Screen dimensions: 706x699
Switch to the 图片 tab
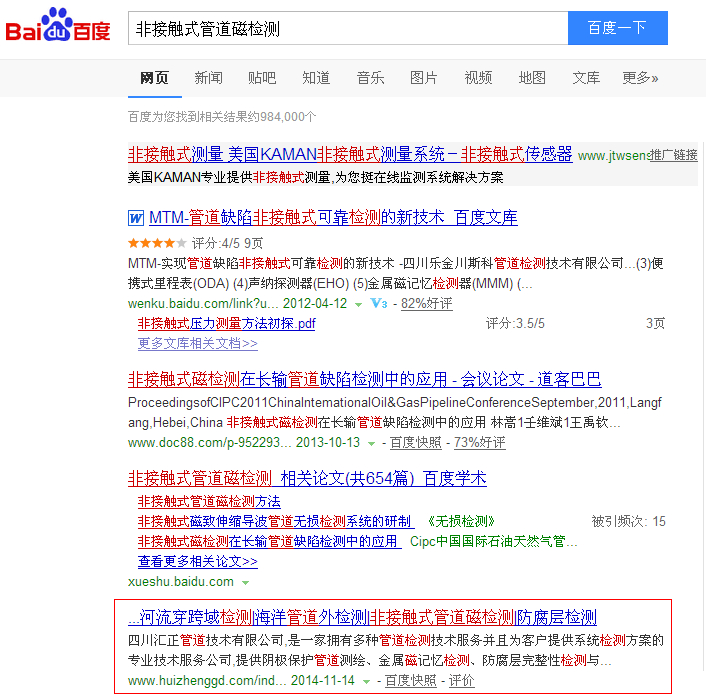tap(424, 78)
